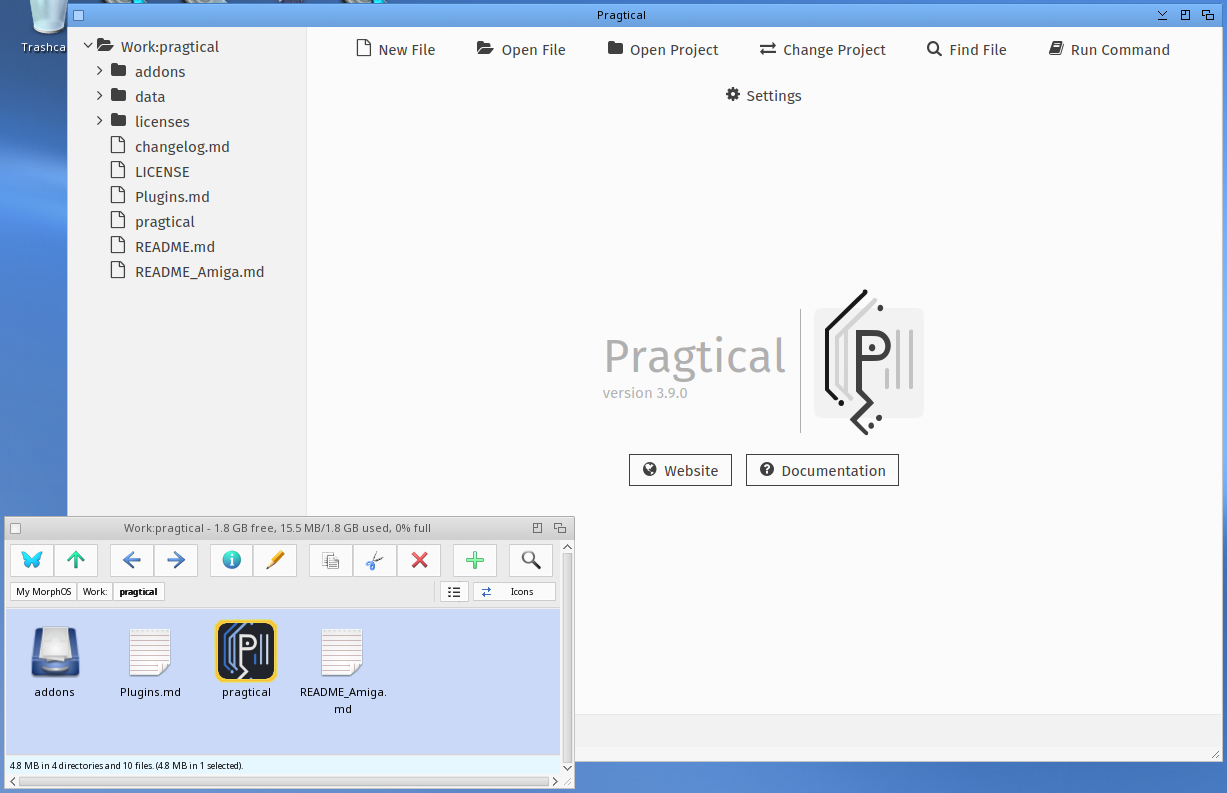Click Open File in Pragtical
Screen dimensions: 1227x793
tap(521, 50)
